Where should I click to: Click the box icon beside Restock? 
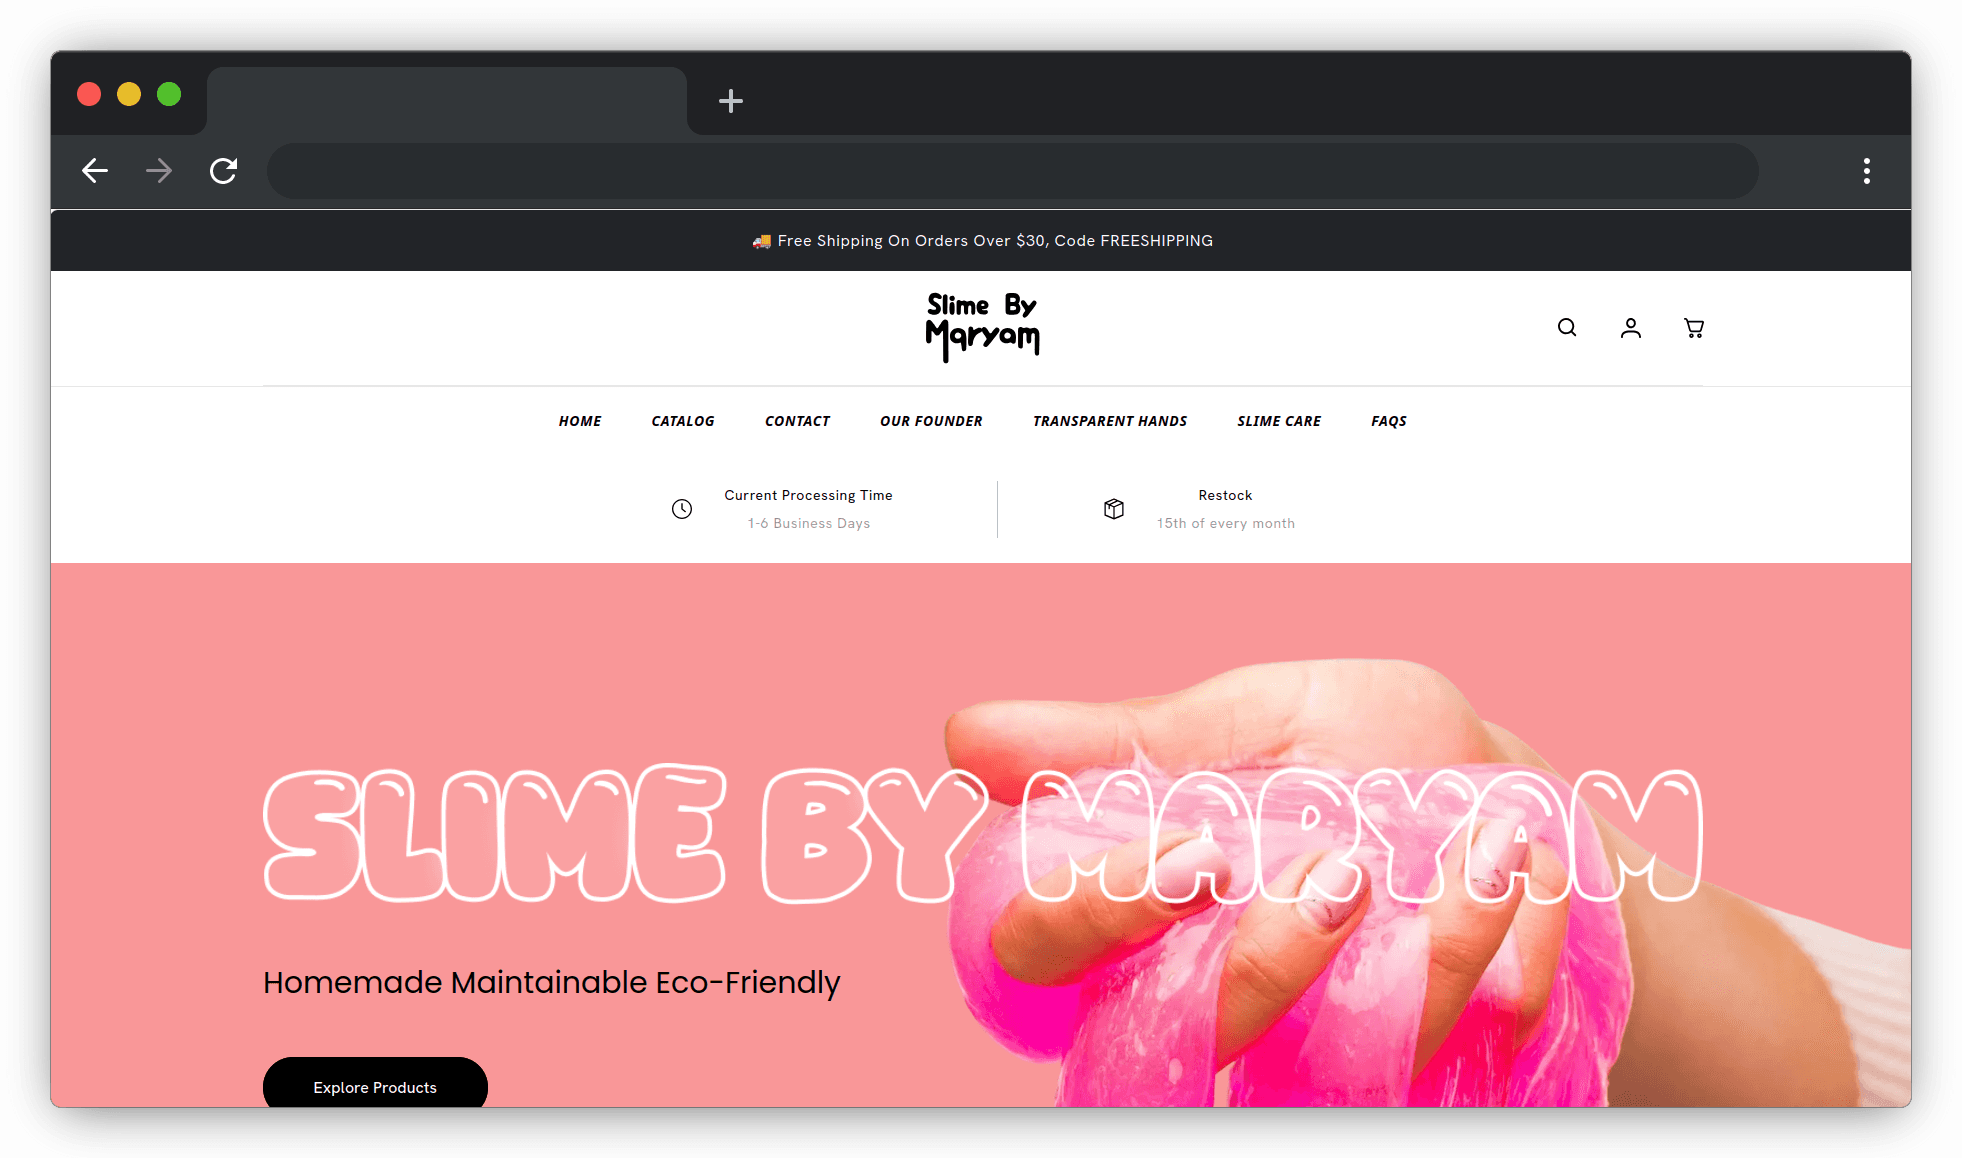pos(1114,509)
